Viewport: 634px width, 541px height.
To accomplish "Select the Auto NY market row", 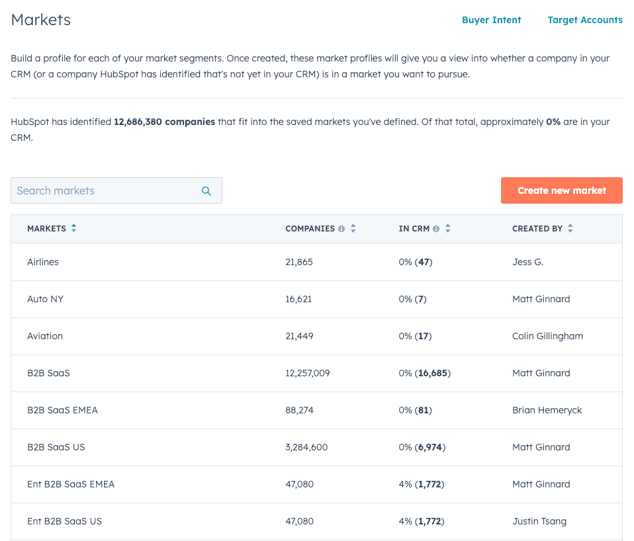I will (x=45, y=299).
